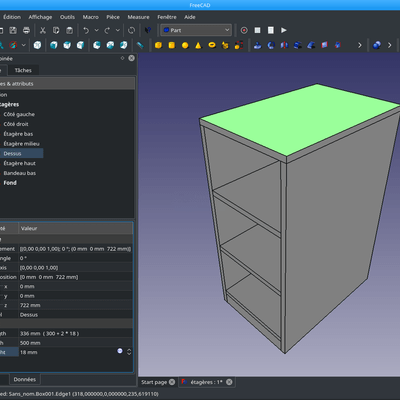Image resolution: width=400 pixels, height=400 pixels.
Task: Open the Aide menu
Action: (190, 17)
